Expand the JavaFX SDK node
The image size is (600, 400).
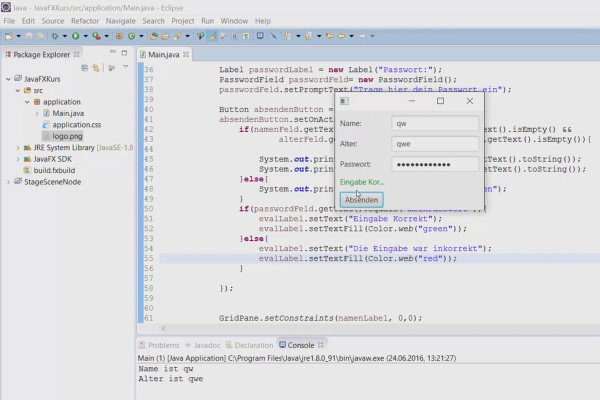click(18, 159)
